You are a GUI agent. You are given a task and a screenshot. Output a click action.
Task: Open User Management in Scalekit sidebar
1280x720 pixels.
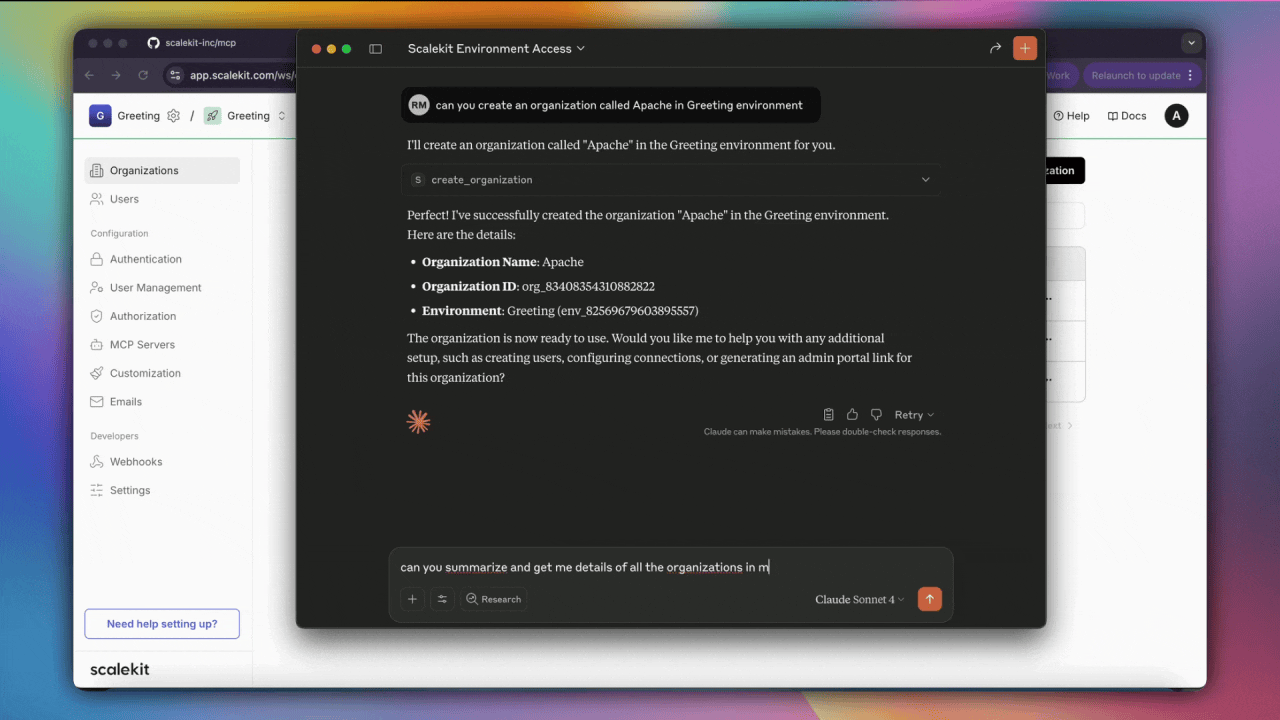point(162,287)
